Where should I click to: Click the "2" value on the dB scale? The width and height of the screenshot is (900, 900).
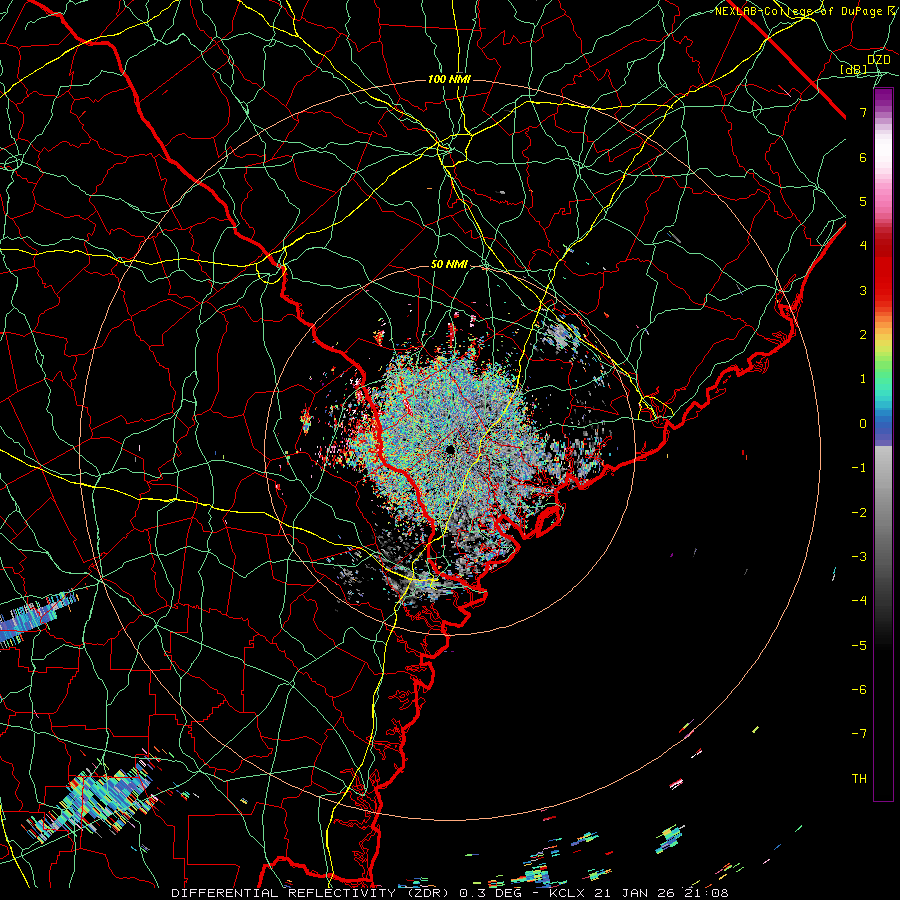(863, 335)
